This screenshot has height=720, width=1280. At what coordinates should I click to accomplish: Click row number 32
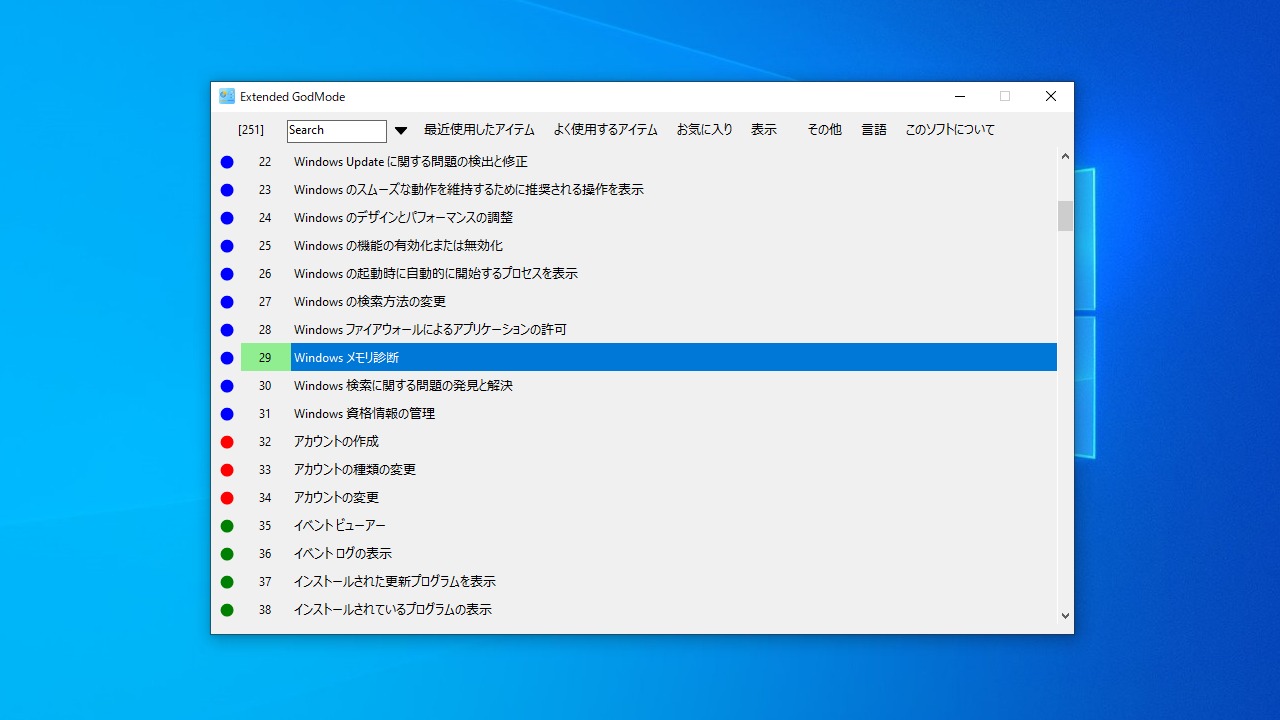point(265,442)
